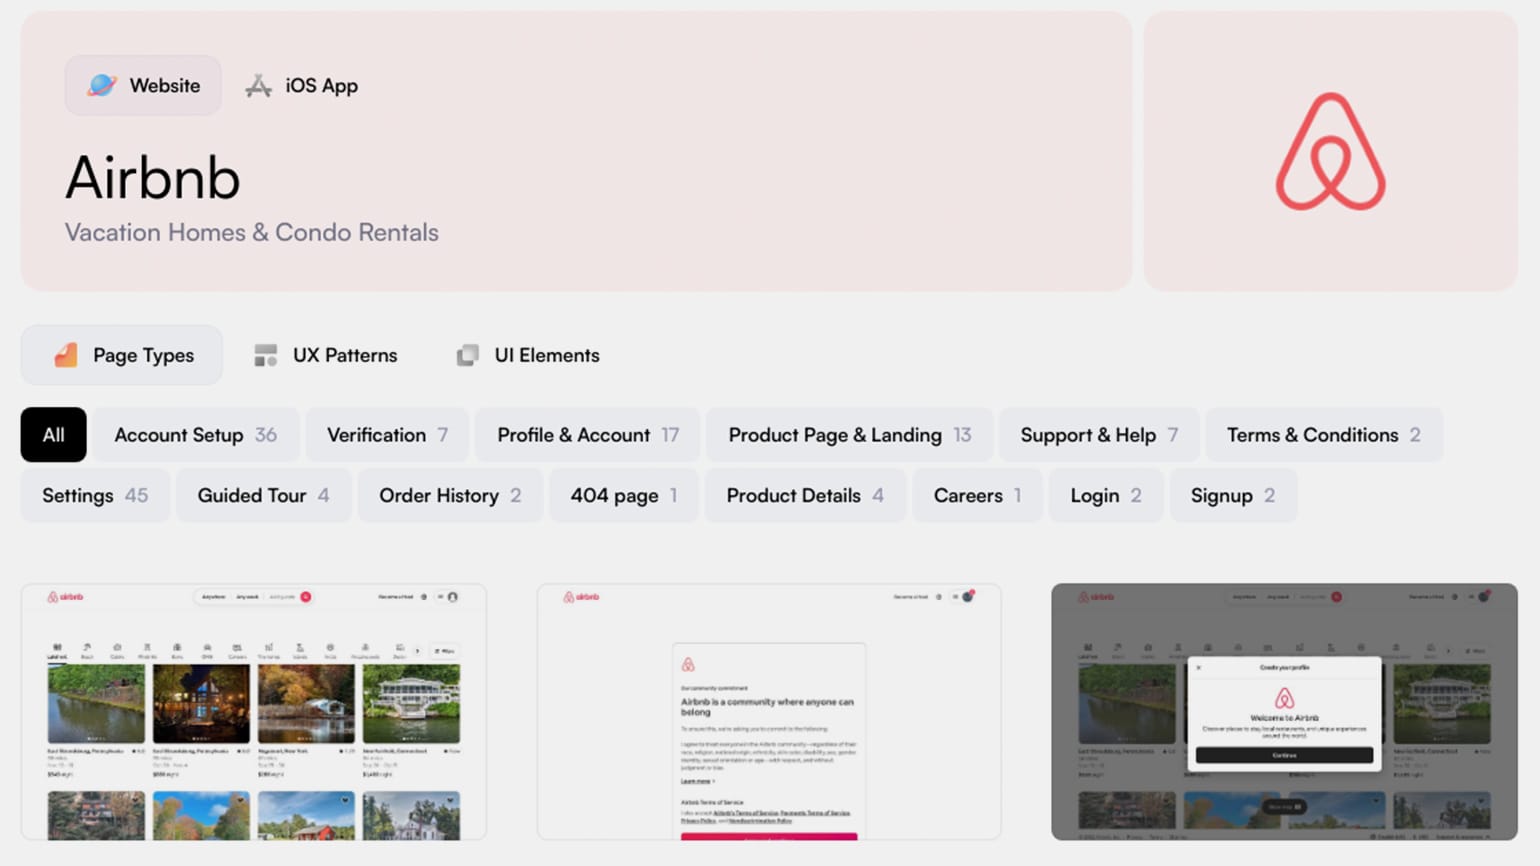The height and width of the screenshot is (866, 1540).
Task: Filter by Verification
Action: coord(387,434)
